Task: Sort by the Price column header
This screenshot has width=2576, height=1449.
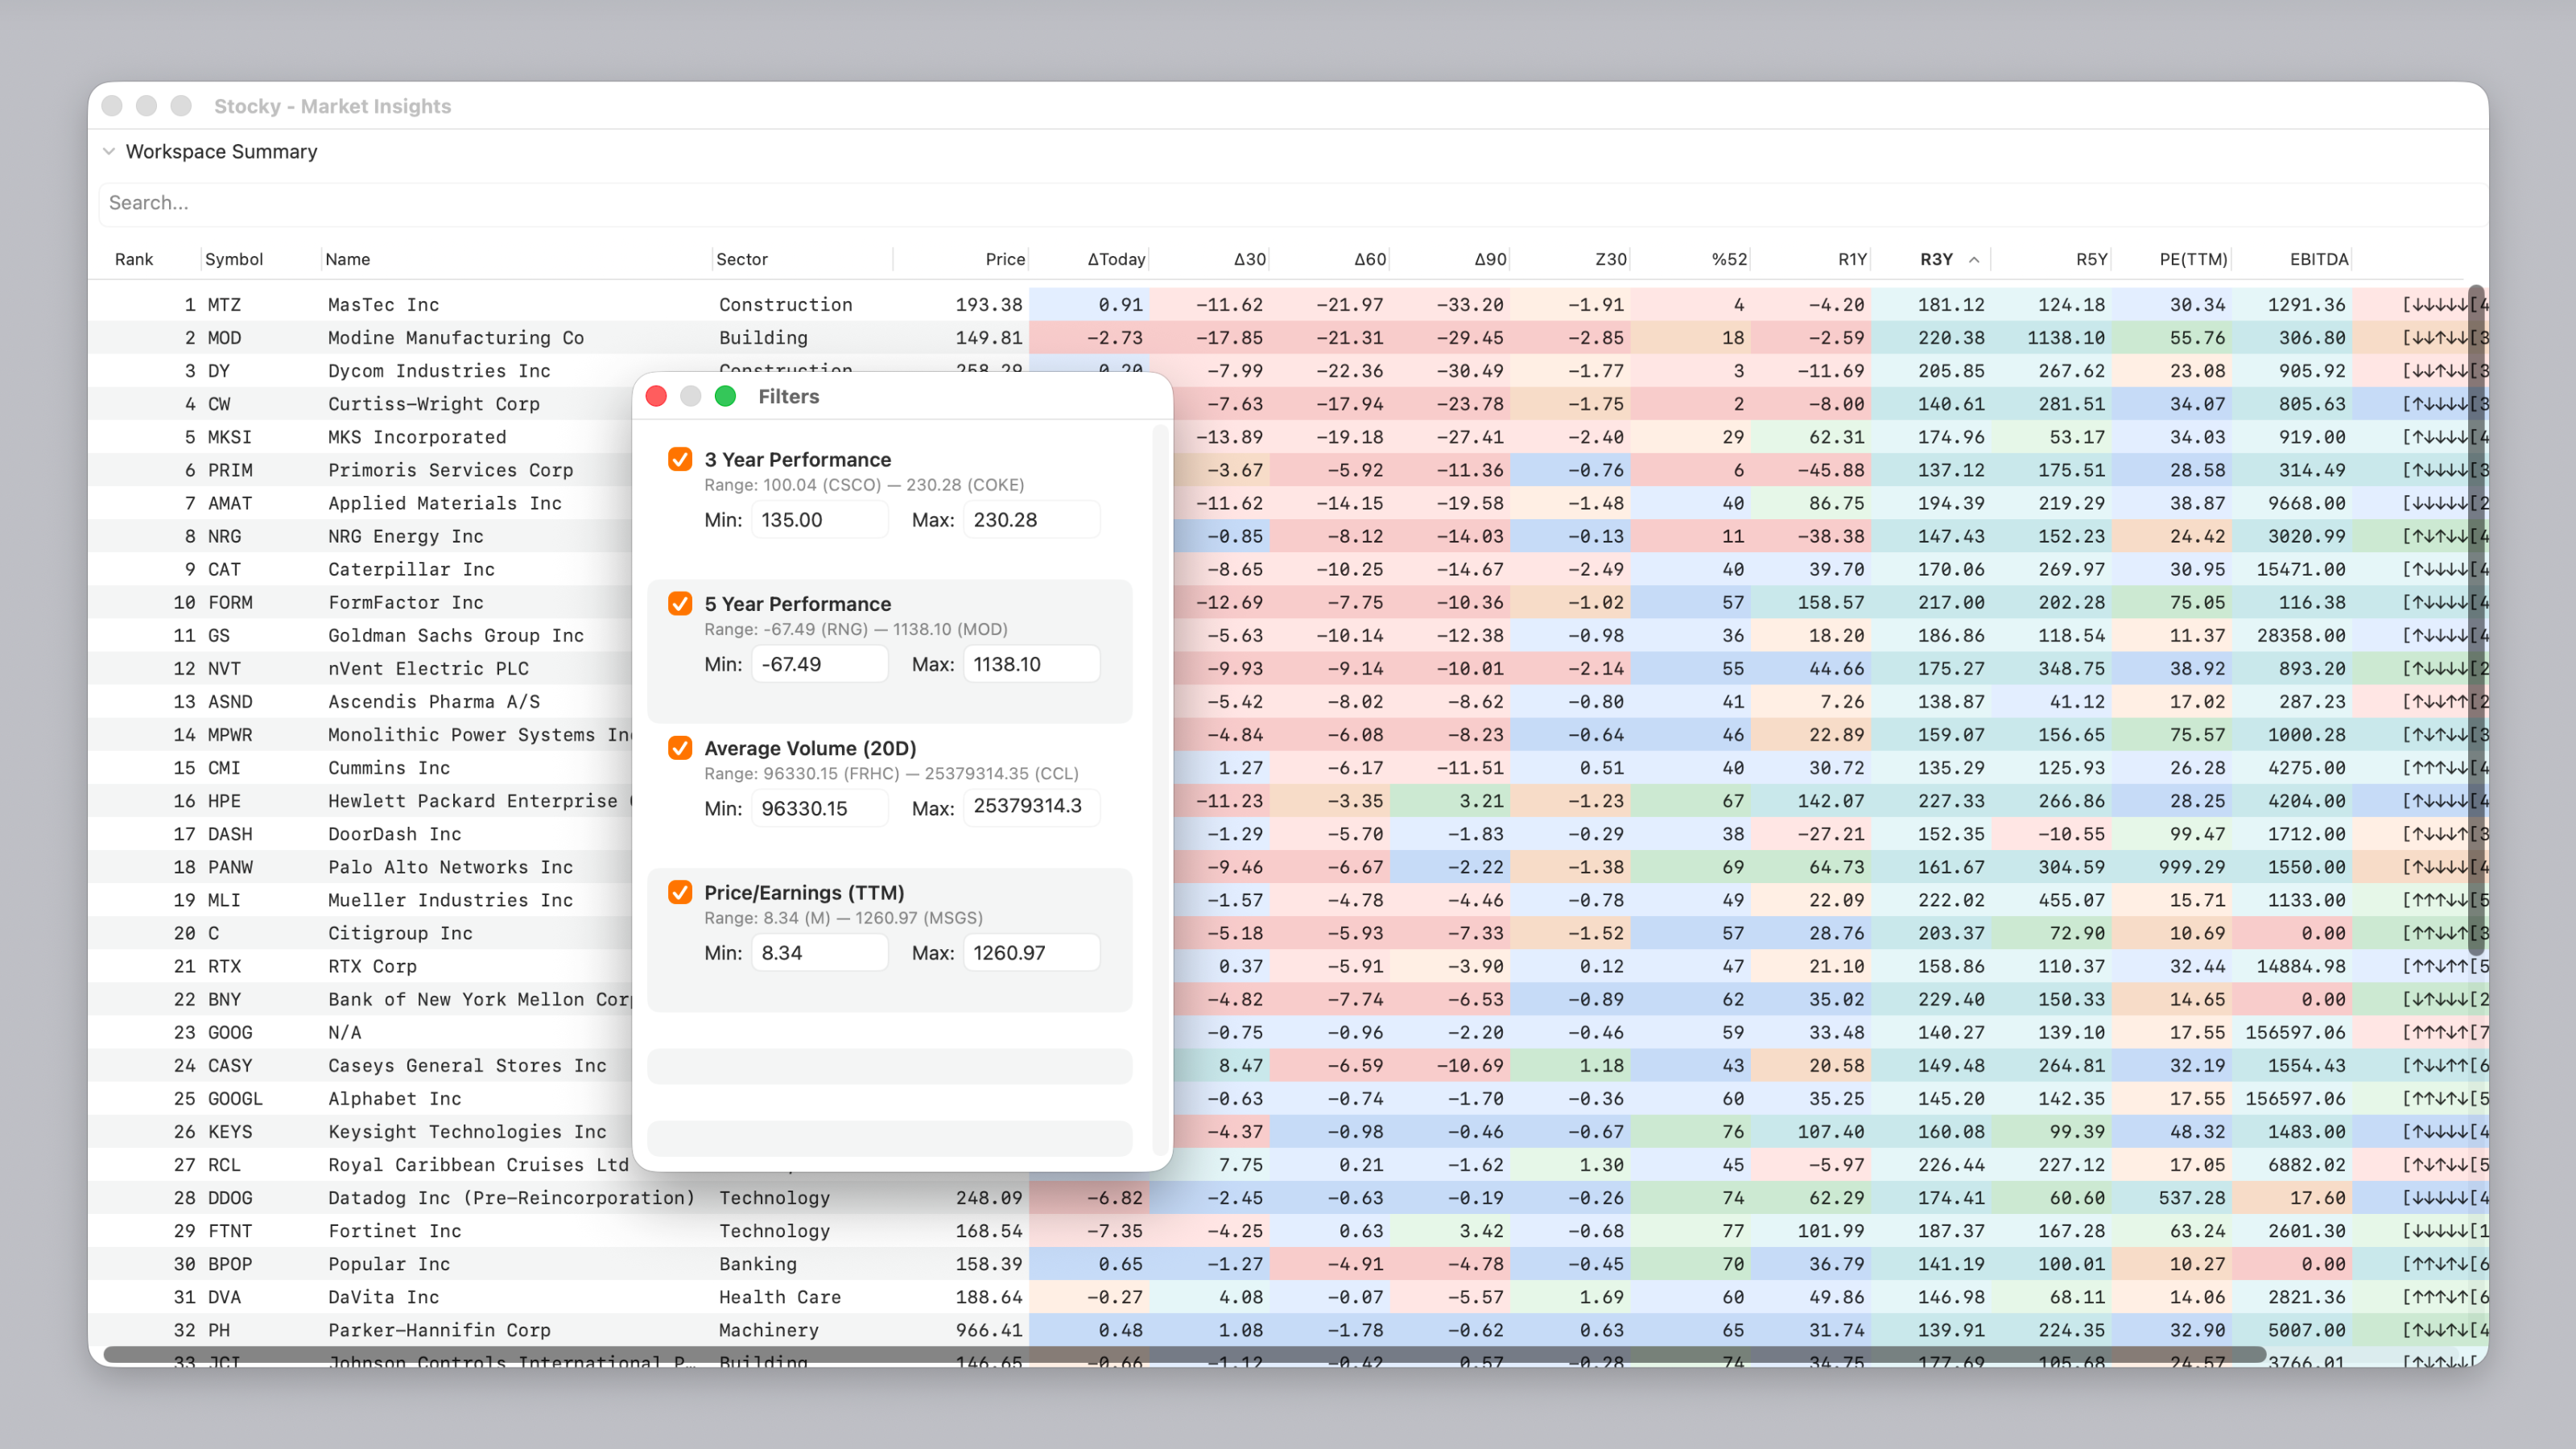Action: pyautogui.click(x=1005, y=259)
